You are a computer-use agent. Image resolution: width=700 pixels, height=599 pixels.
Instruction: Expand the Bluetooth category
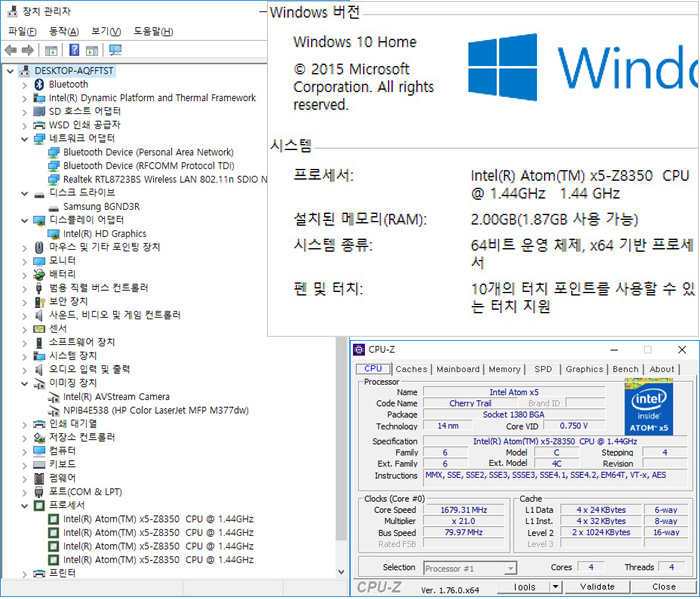click(x=25, y=85)
